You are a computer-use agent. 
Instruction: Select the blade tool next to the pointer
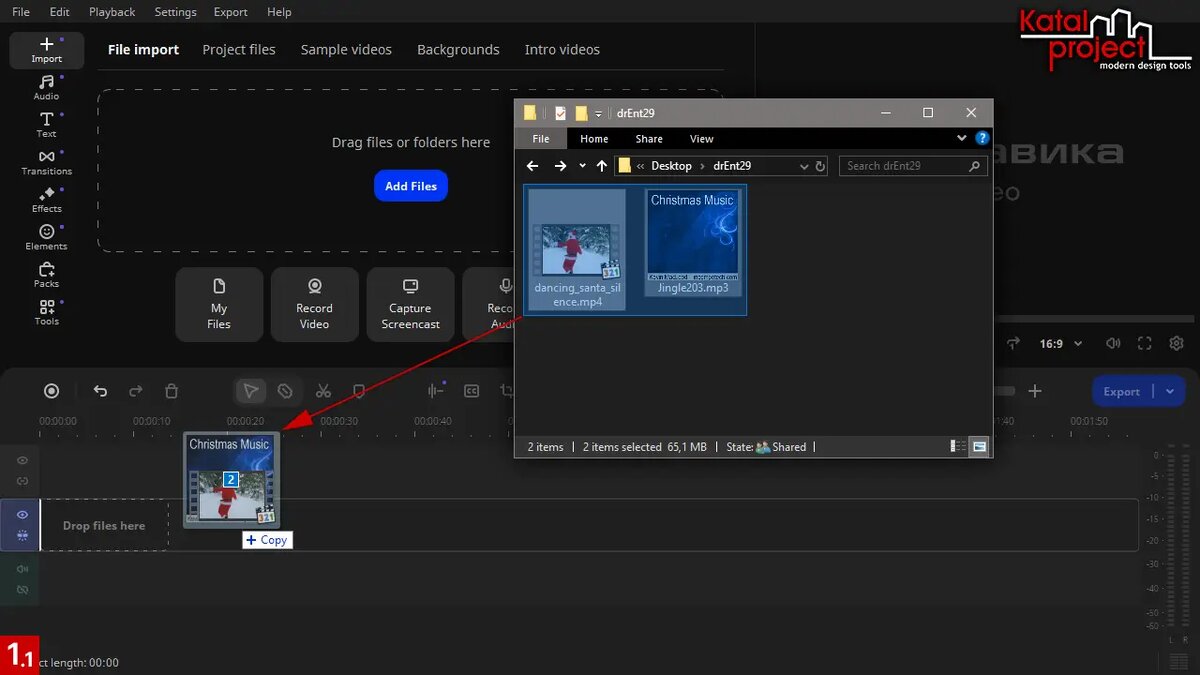pyautogui.click(x=285, y=391)
